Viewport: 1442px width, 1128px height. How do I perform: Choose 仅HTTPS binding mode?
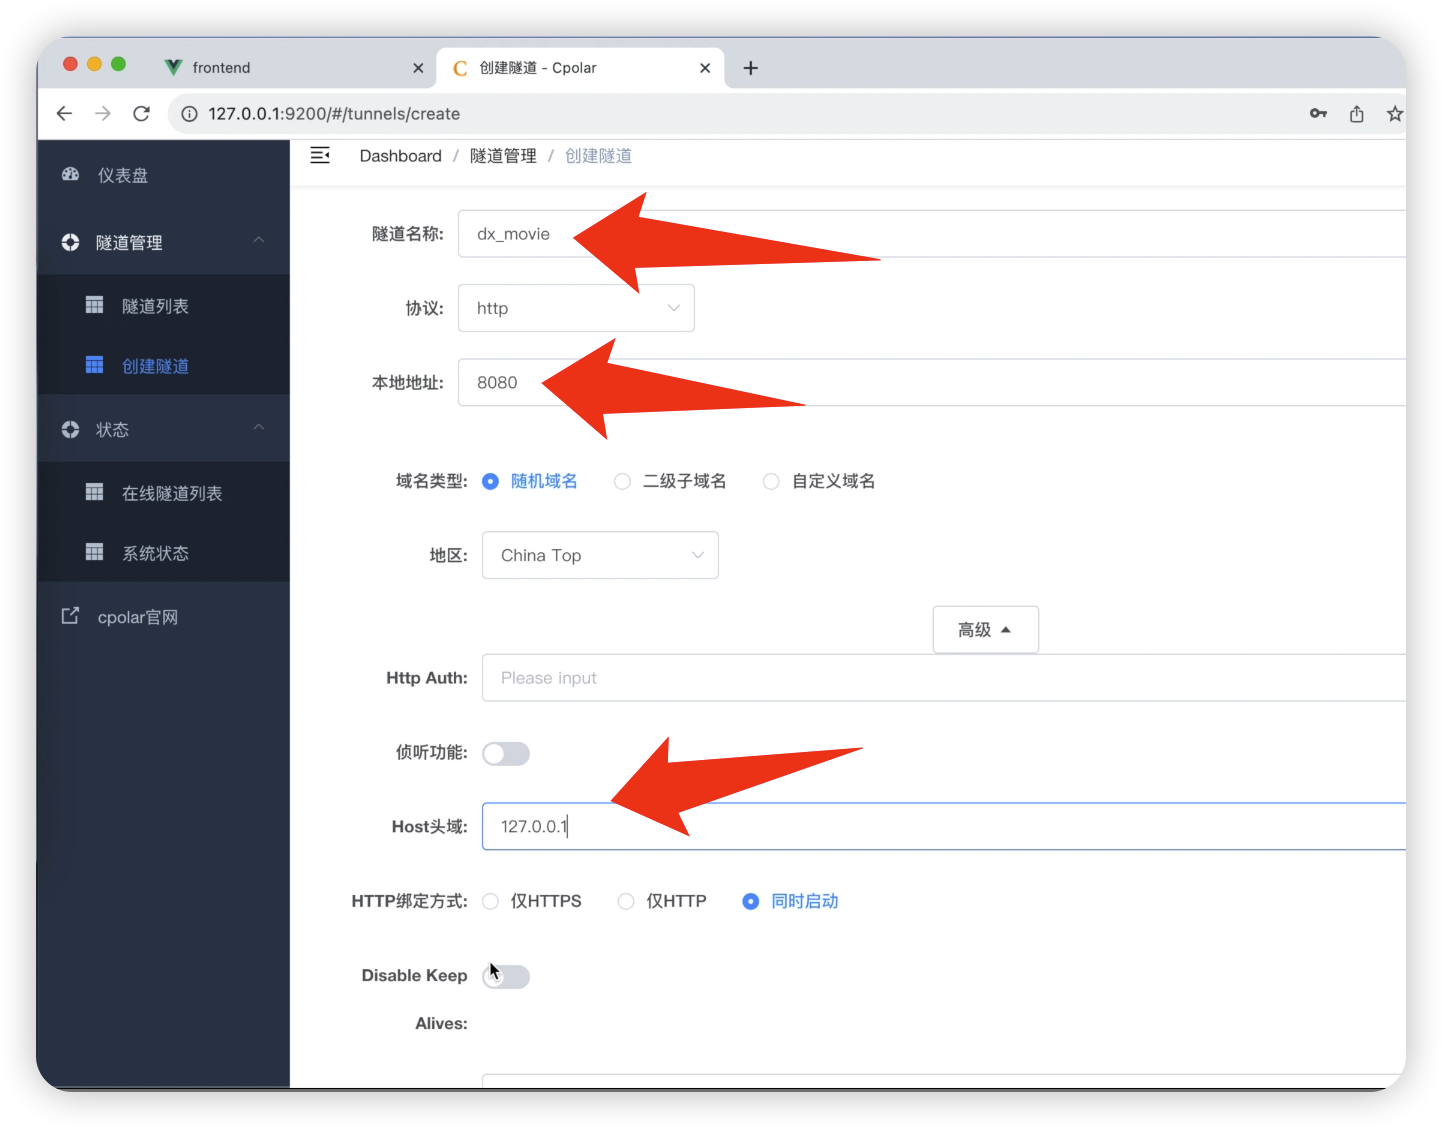click(x=532, y=901)
